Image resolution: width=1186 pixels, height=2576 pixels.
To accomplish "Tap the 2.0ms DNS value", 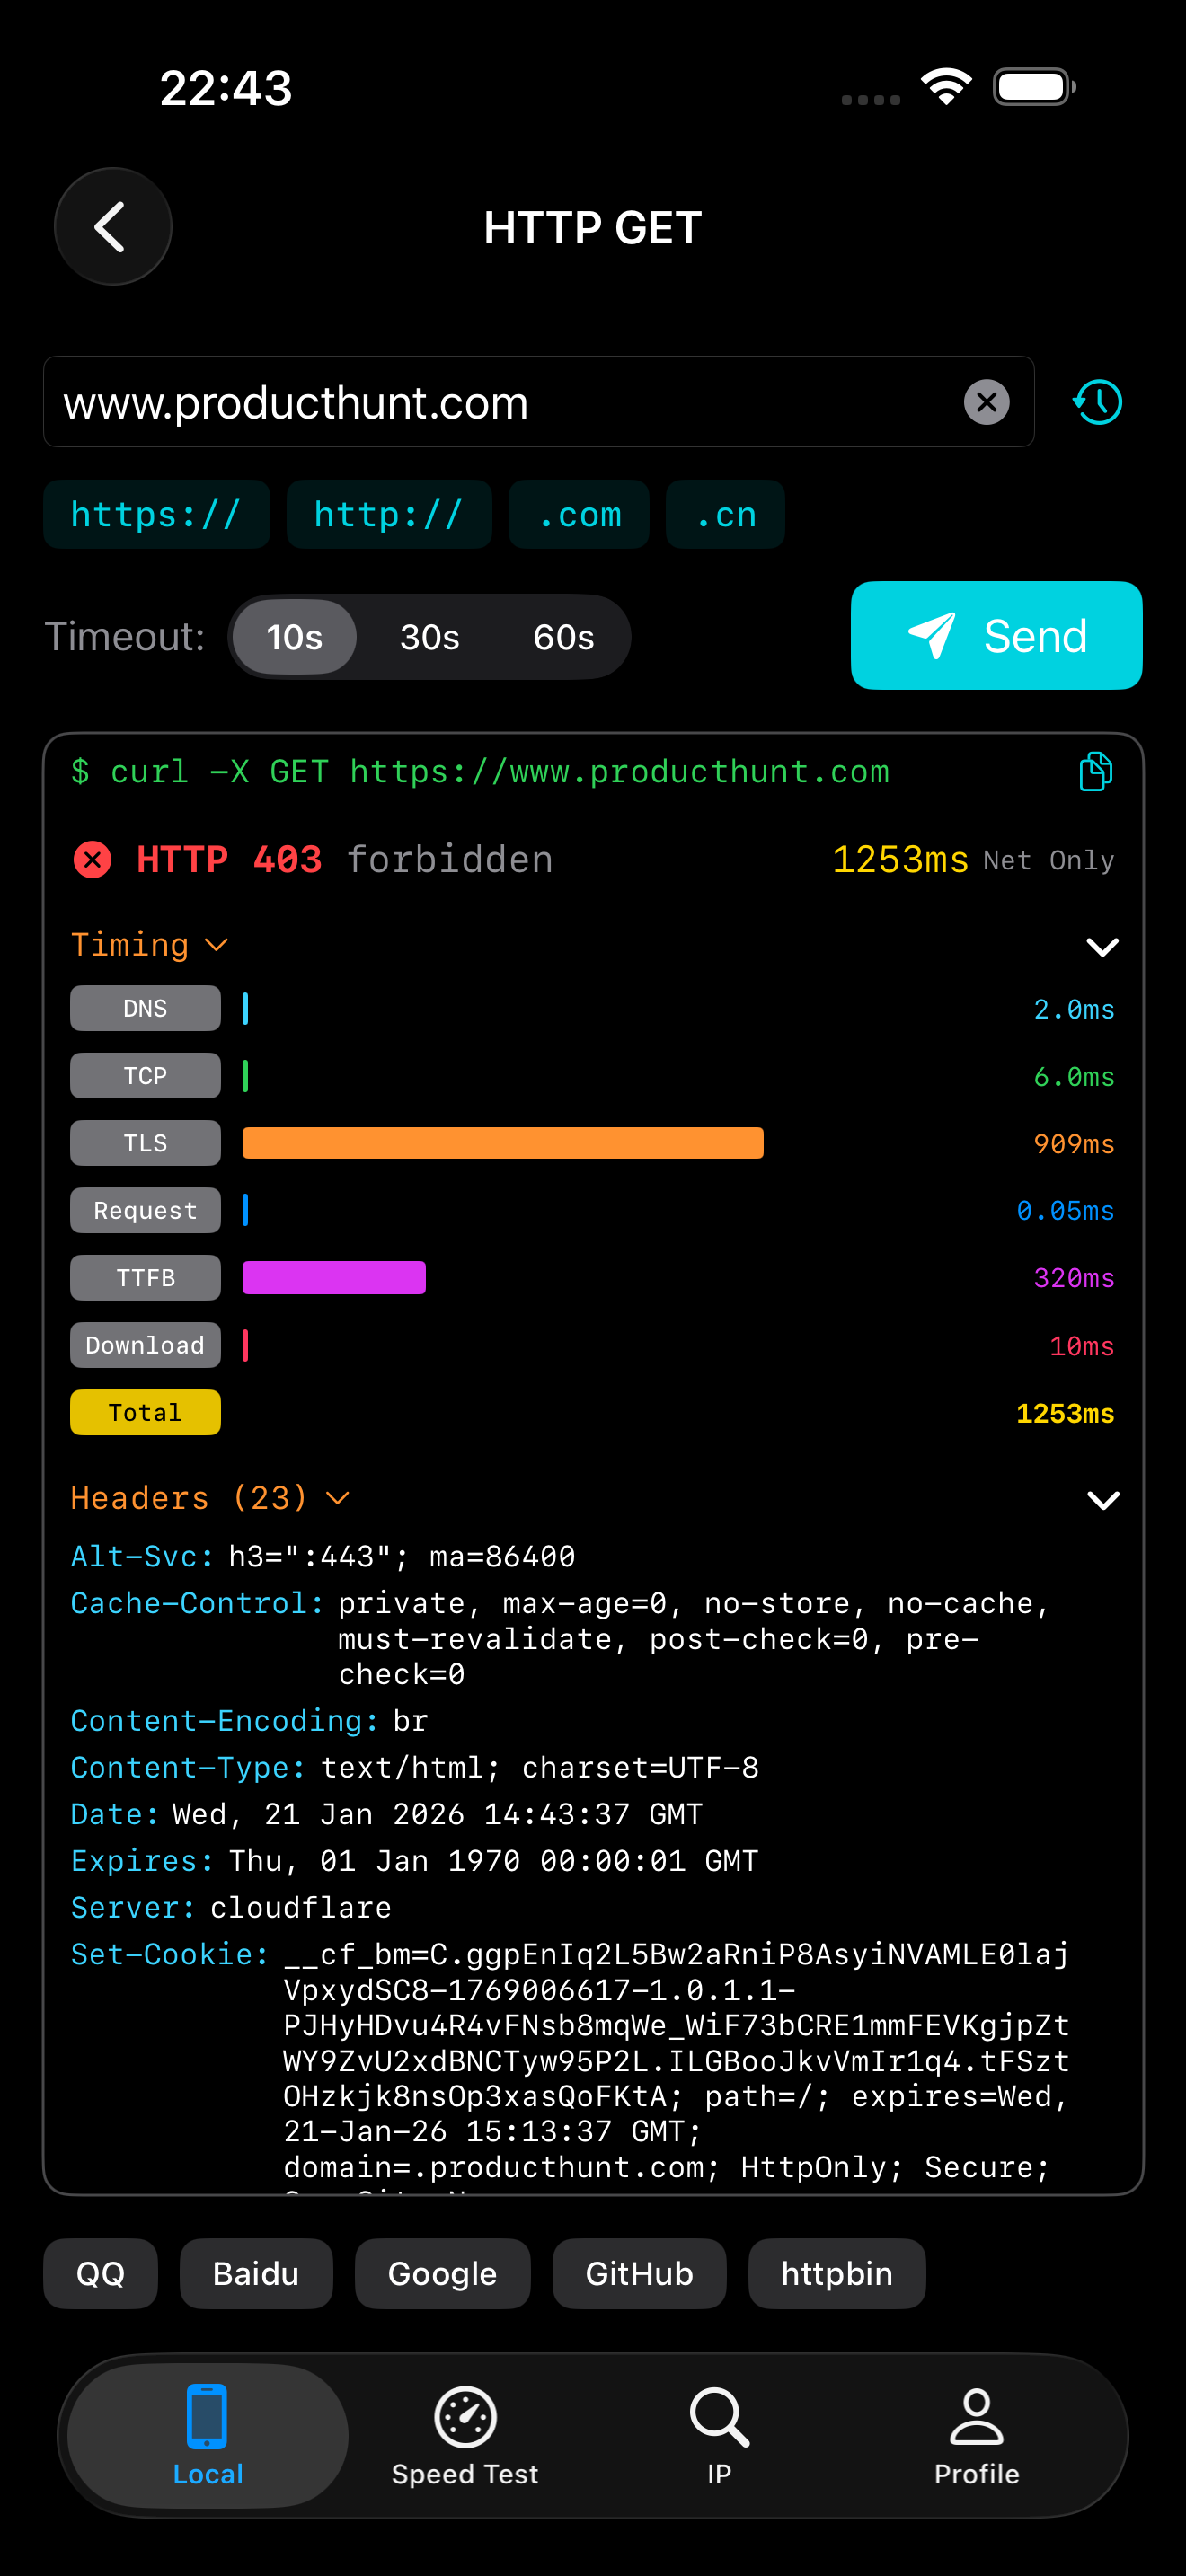I will pyautogui.click(x=1074, y=1009).
